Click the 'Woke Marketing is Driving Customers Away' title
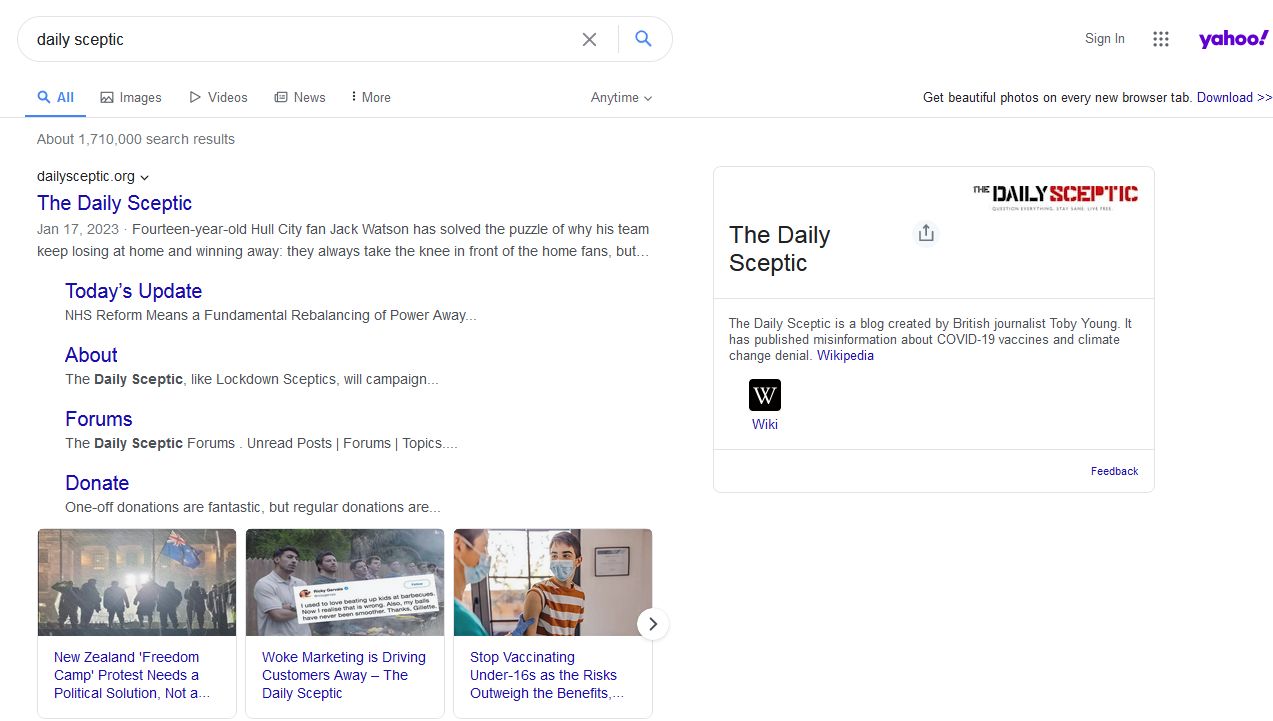 [x=344, y=675]
